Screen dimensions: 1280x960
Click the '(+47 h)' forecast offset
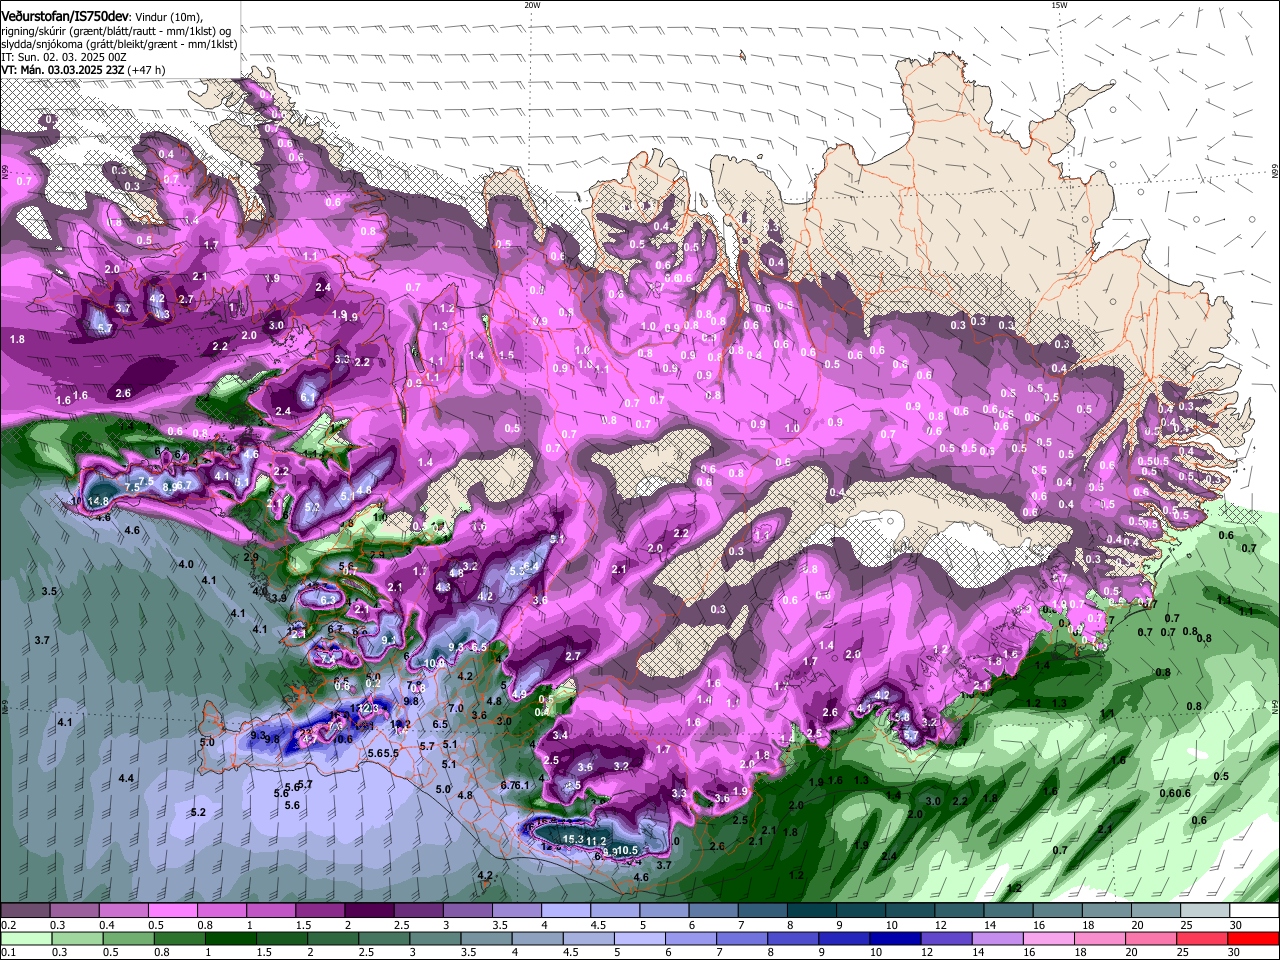point(146,70)
